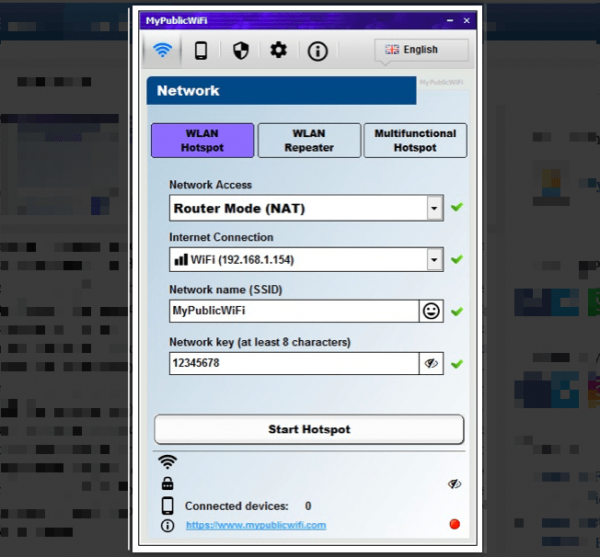Expand the Network Access dropdown arrow

(434, 208)
